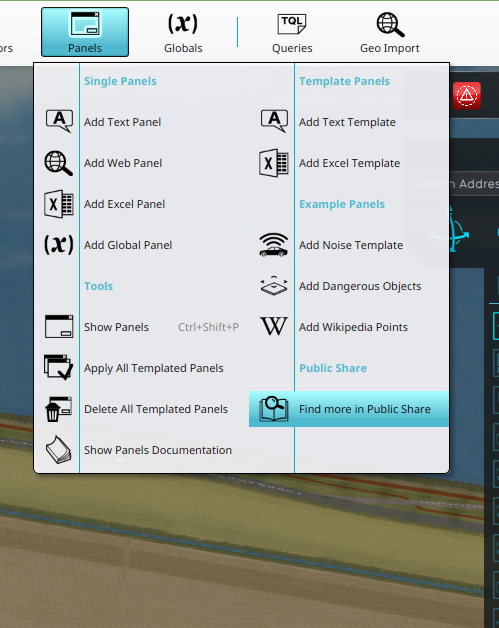Screen dimensions: 499x628
Task: Select Apply All Templated Panels
Action: click(x=154, y=368)
